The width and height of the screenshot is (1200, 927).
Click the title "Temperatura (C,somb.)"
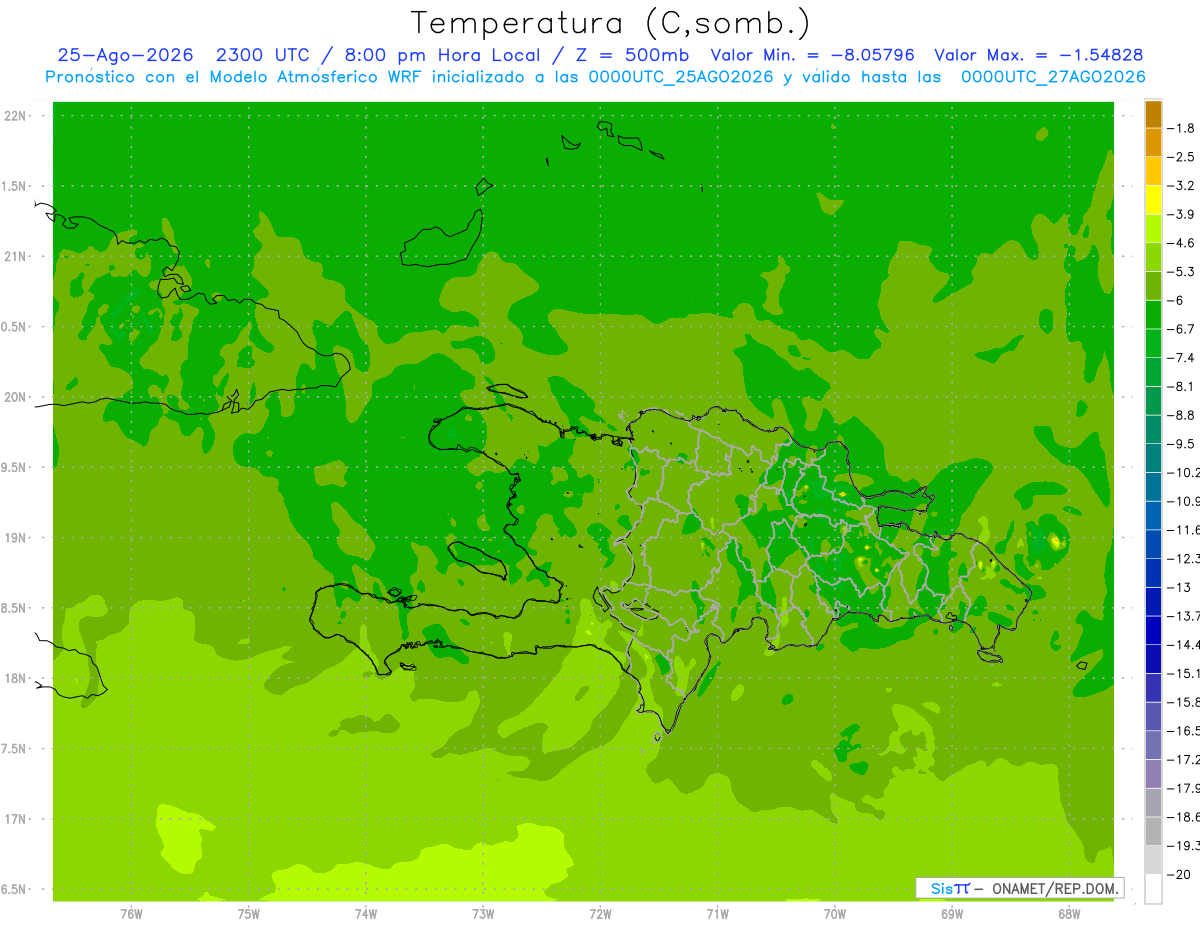click(611, 23)
